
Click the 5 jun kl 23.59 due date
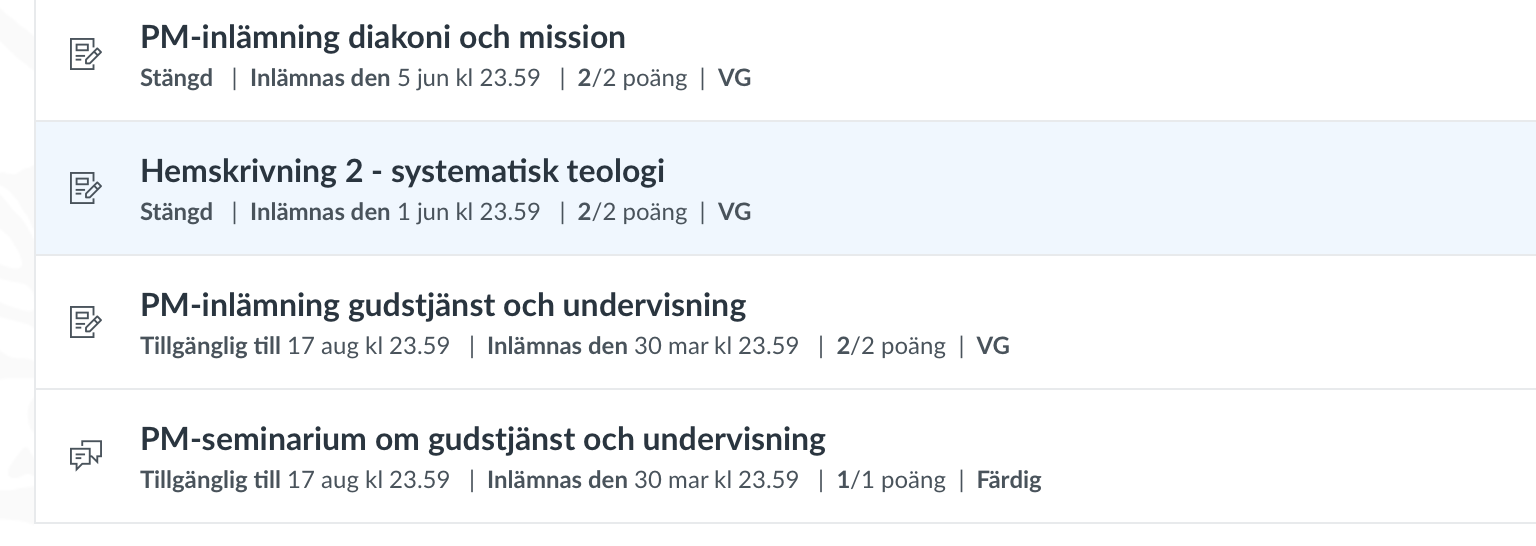(469, 78)
